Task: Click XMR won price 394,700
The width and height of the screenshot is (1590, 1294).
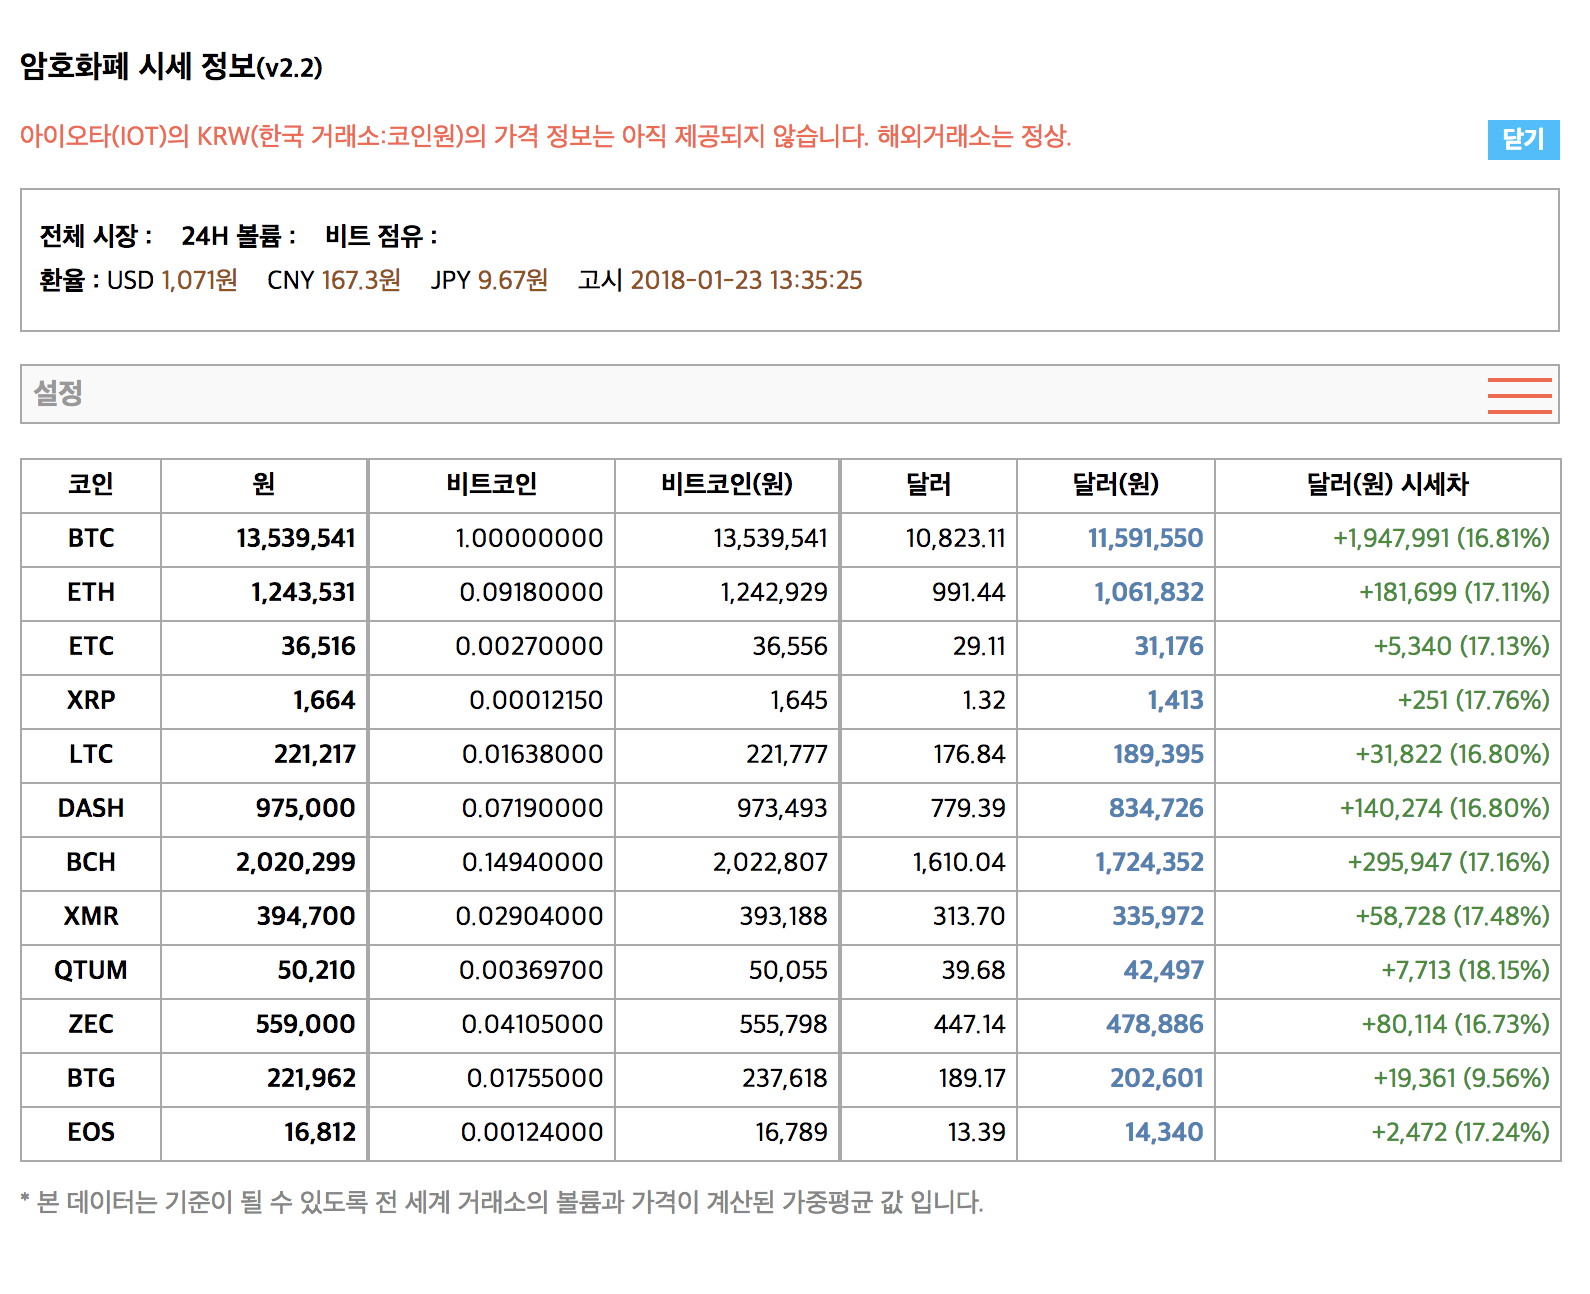Action: point(306,917)
